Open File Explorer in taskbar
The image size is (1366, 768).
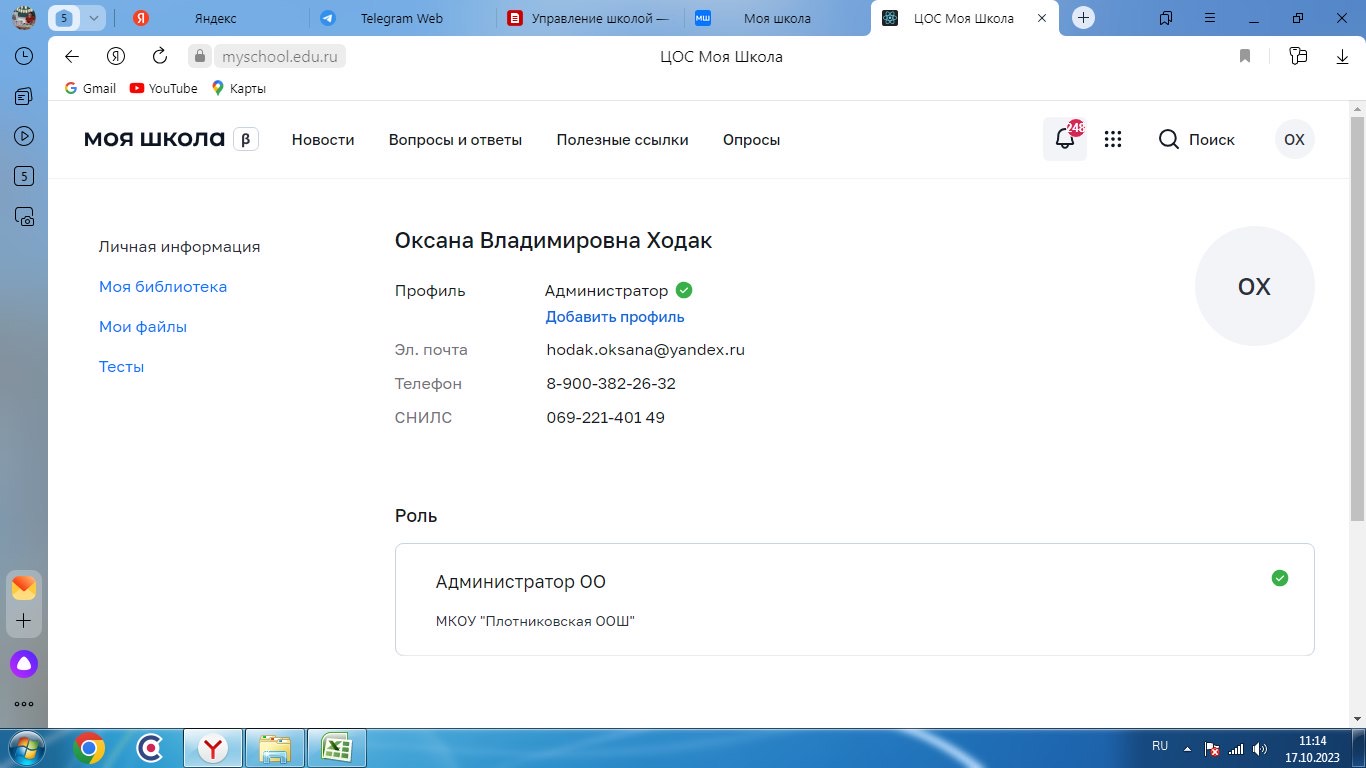pyautogui.click(x=274, y=748)
